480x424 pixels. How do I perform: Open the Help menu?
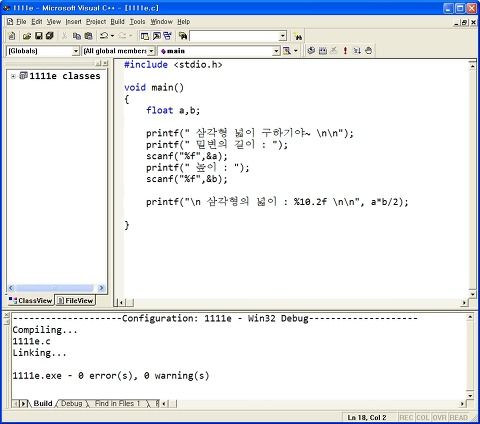tap(183, 22)
